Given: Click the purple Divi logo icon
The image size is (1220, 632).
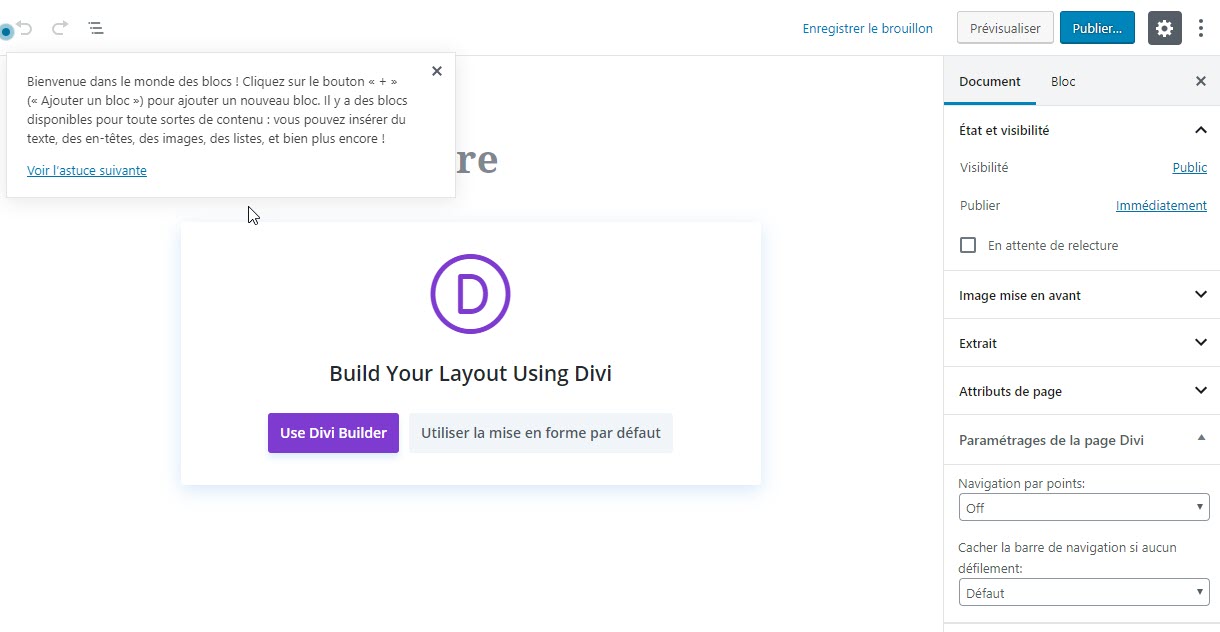Looking at the screenshot, I should tap(470, 294).
